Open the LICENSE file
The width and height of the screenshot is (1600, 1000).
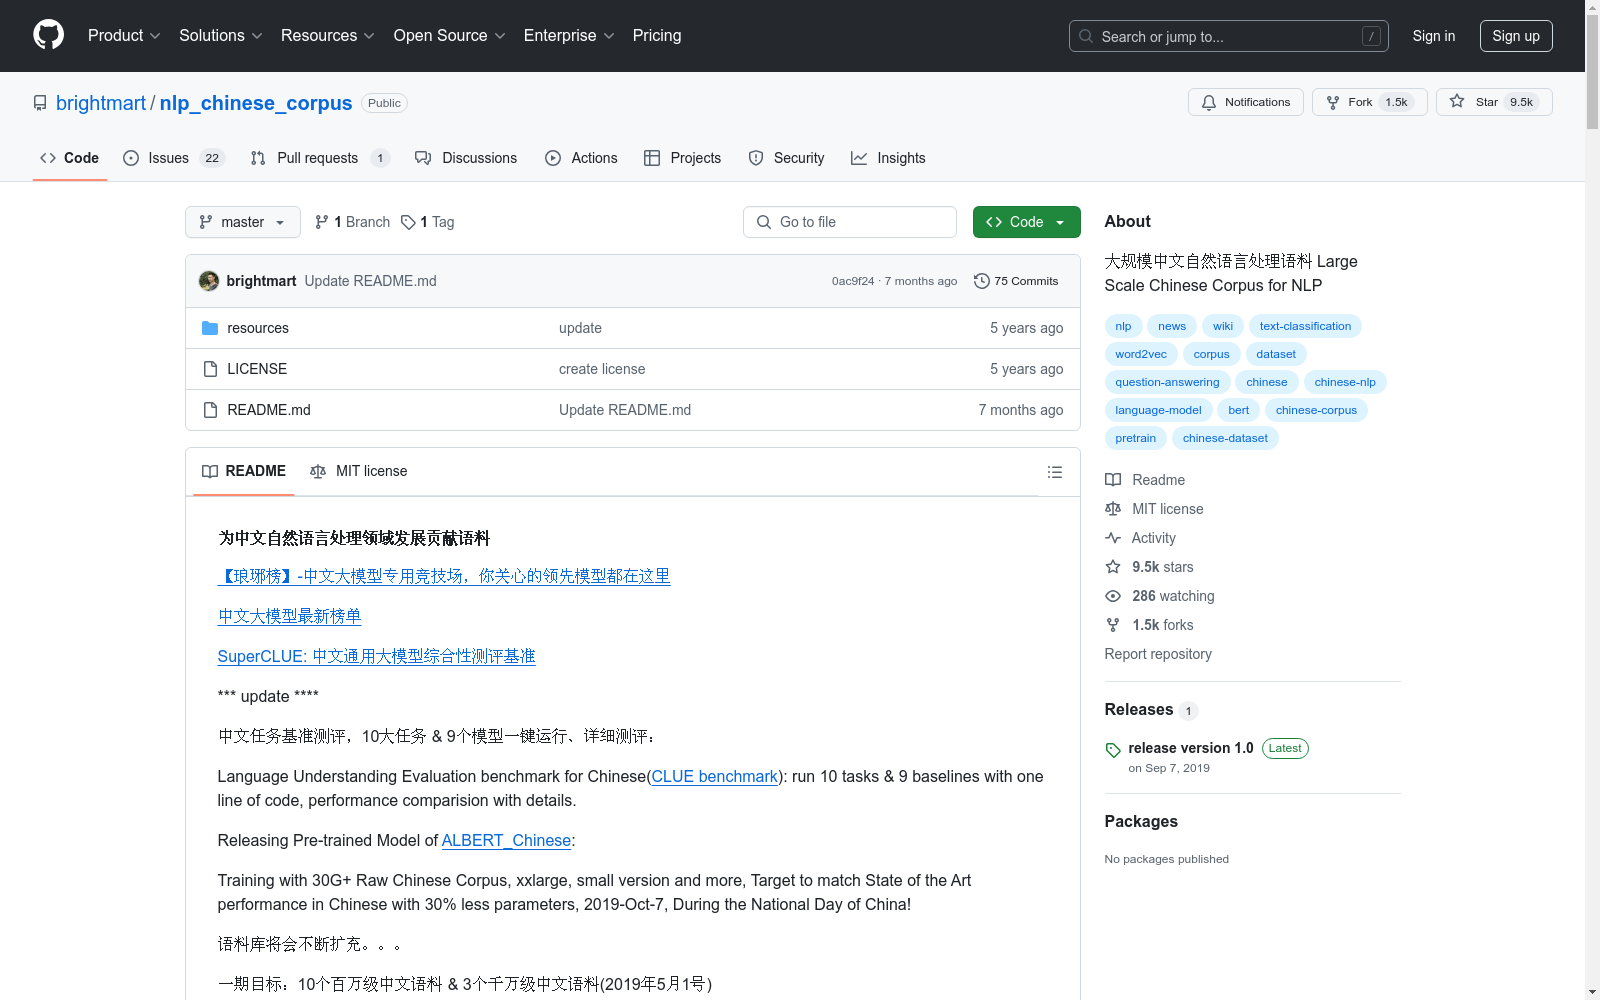[257, 369]
